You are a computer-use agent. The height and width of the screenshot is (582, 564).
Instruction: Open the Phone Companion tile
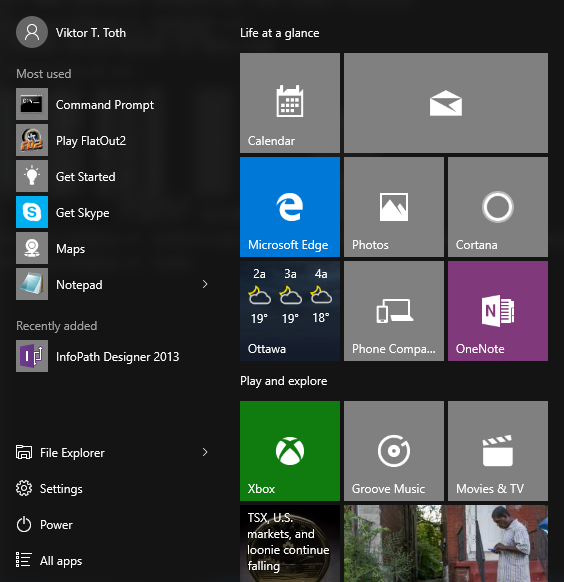coord(394,311)
